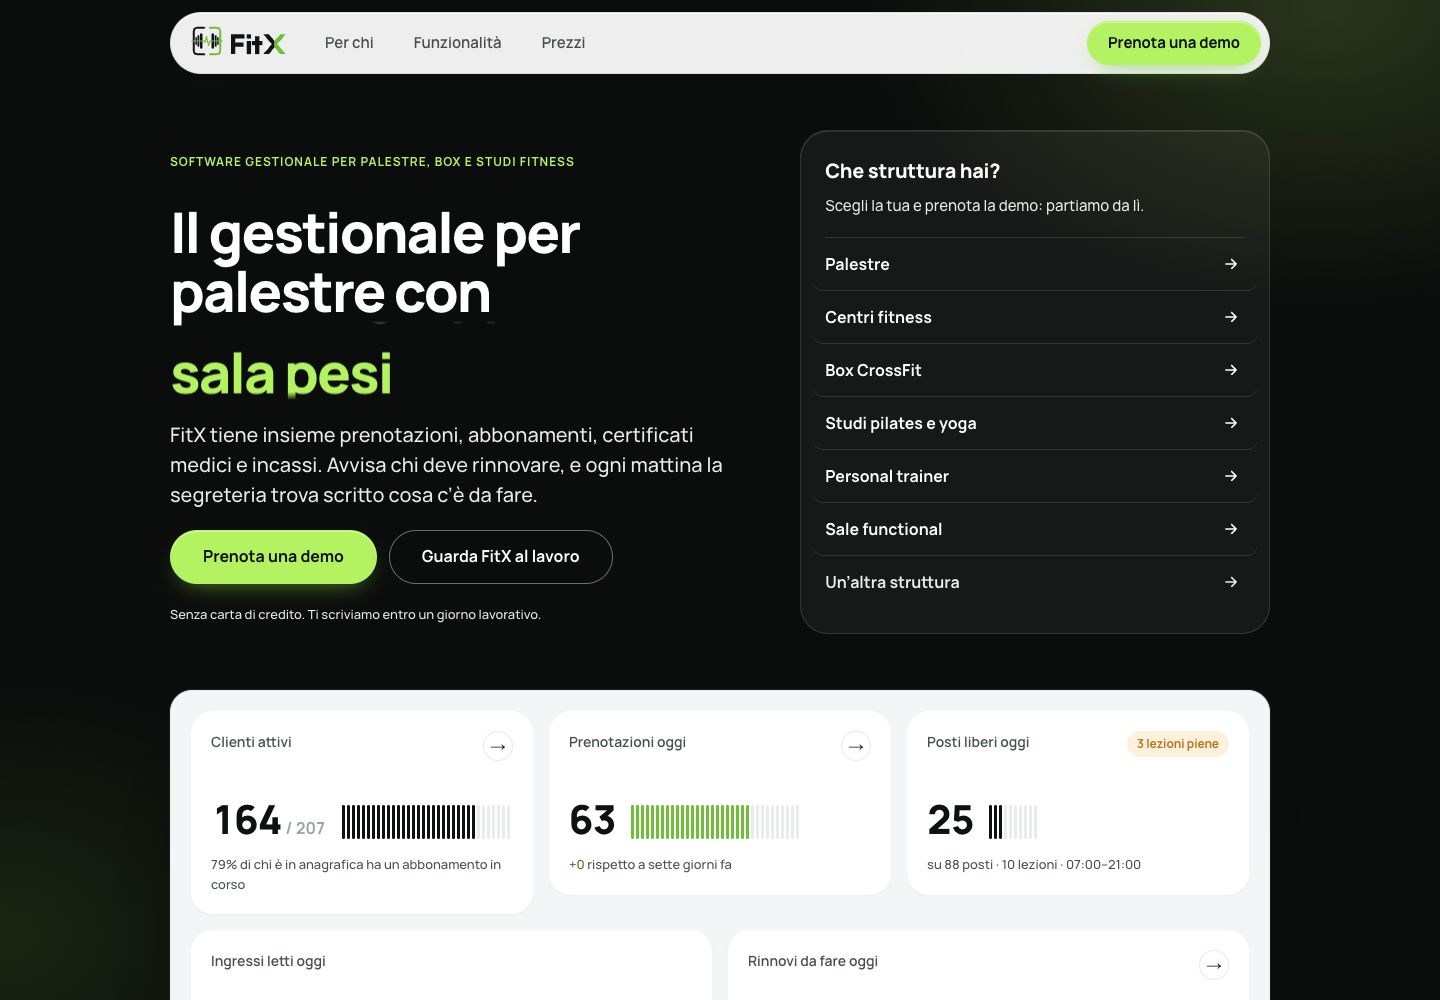Click the 25 free spots value
Screen dimensions: 1440x1000
(x=950, y=820)
